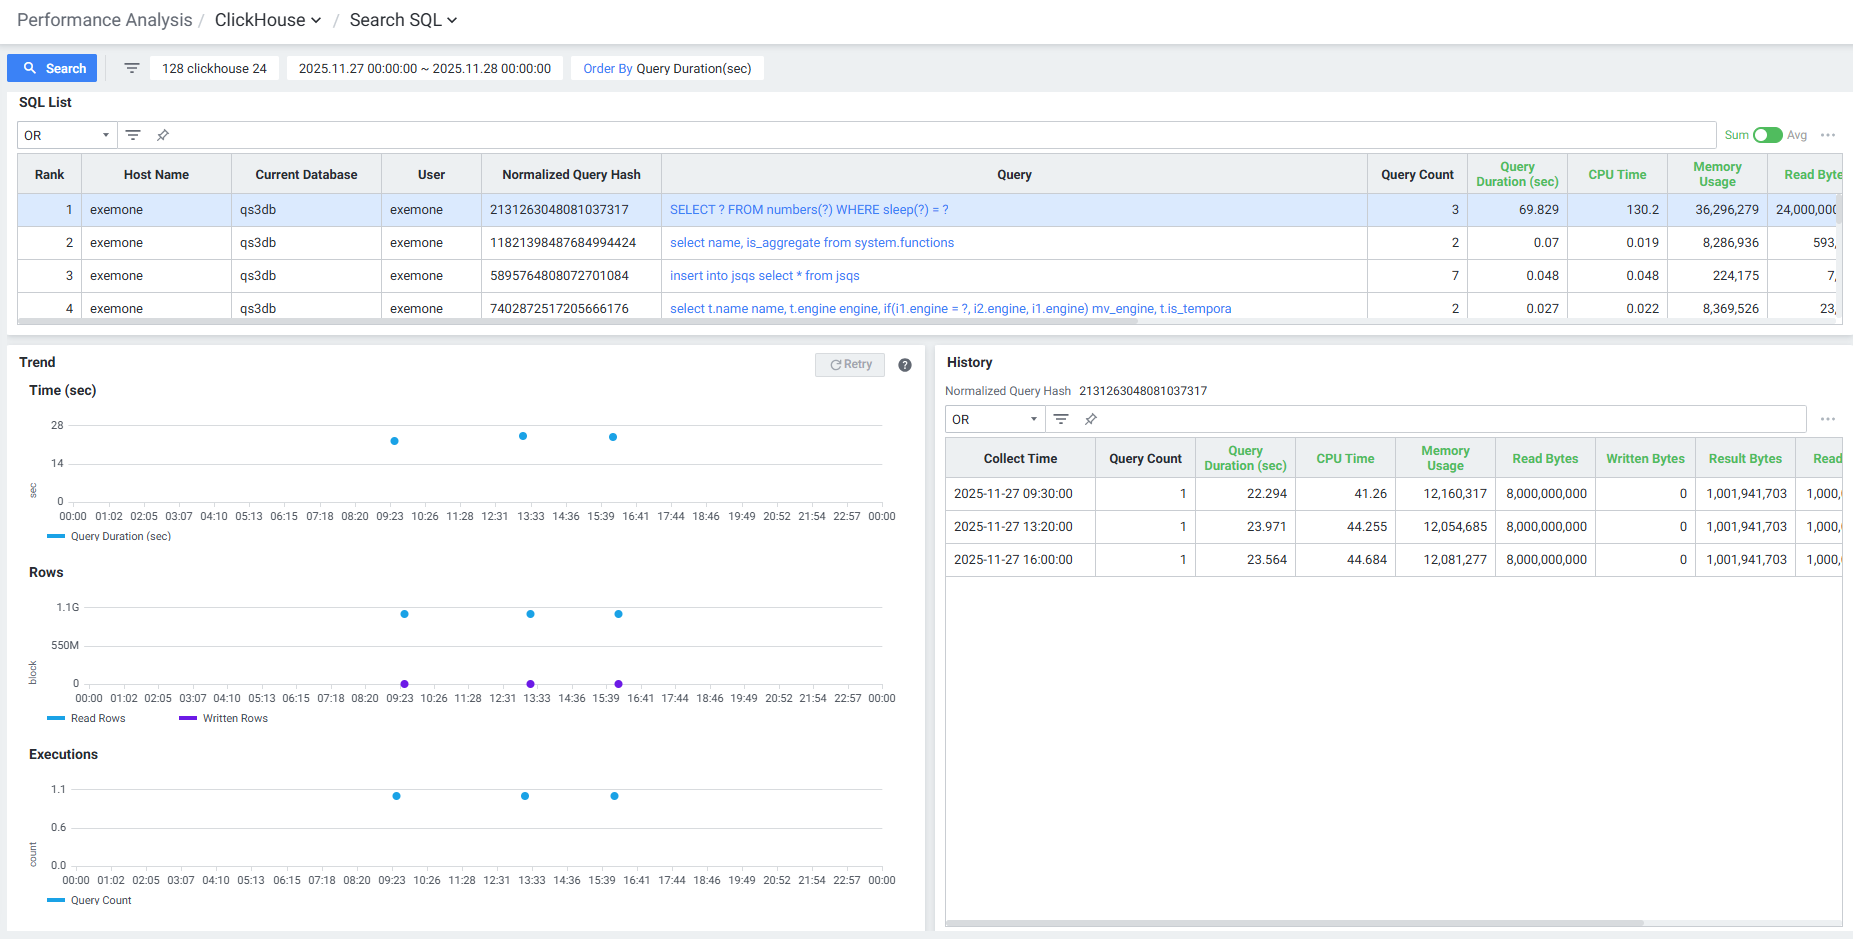Click the History panel horizontal scrollbar
Screen dimensions: 1853x939
click(1294, 923)
